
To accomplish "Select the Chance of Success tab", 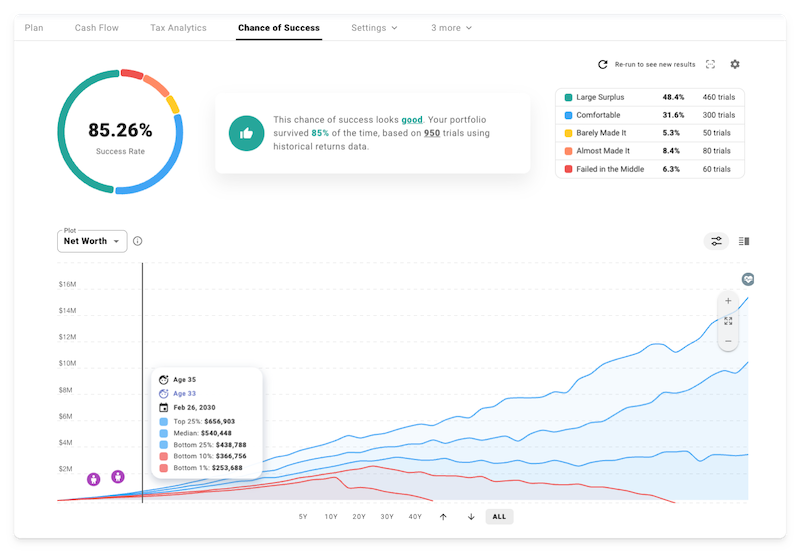I will point(279,28).
